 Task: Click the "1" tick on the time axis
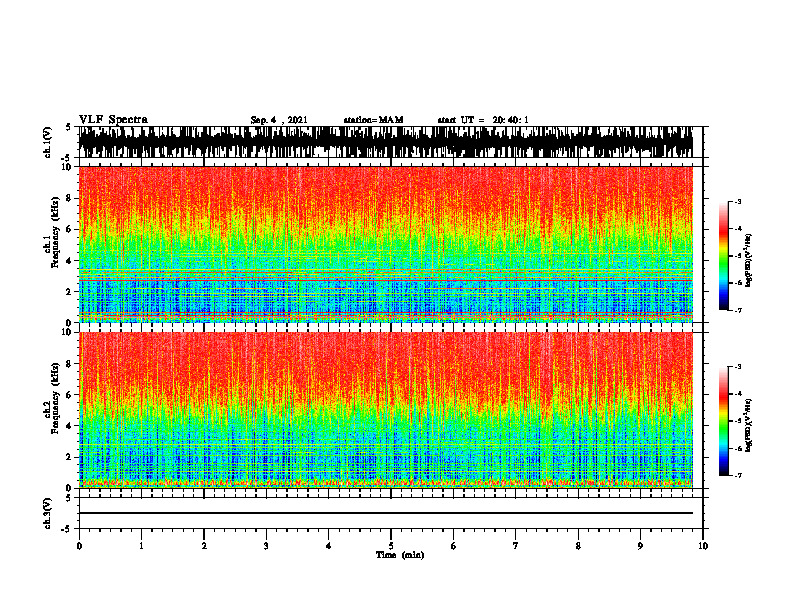[141, 546]
